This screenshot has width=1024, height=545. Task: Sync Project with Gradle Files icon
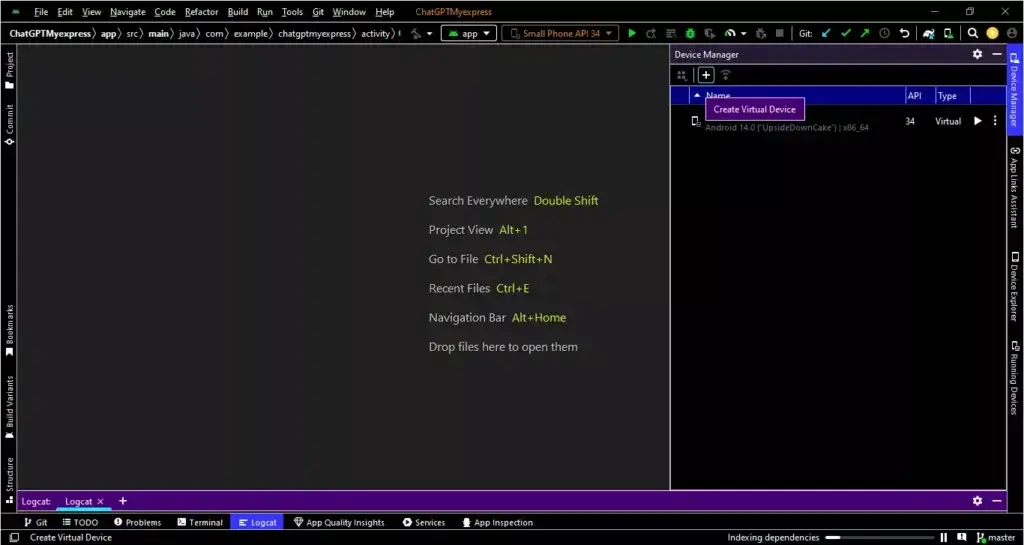click(929, 33)
